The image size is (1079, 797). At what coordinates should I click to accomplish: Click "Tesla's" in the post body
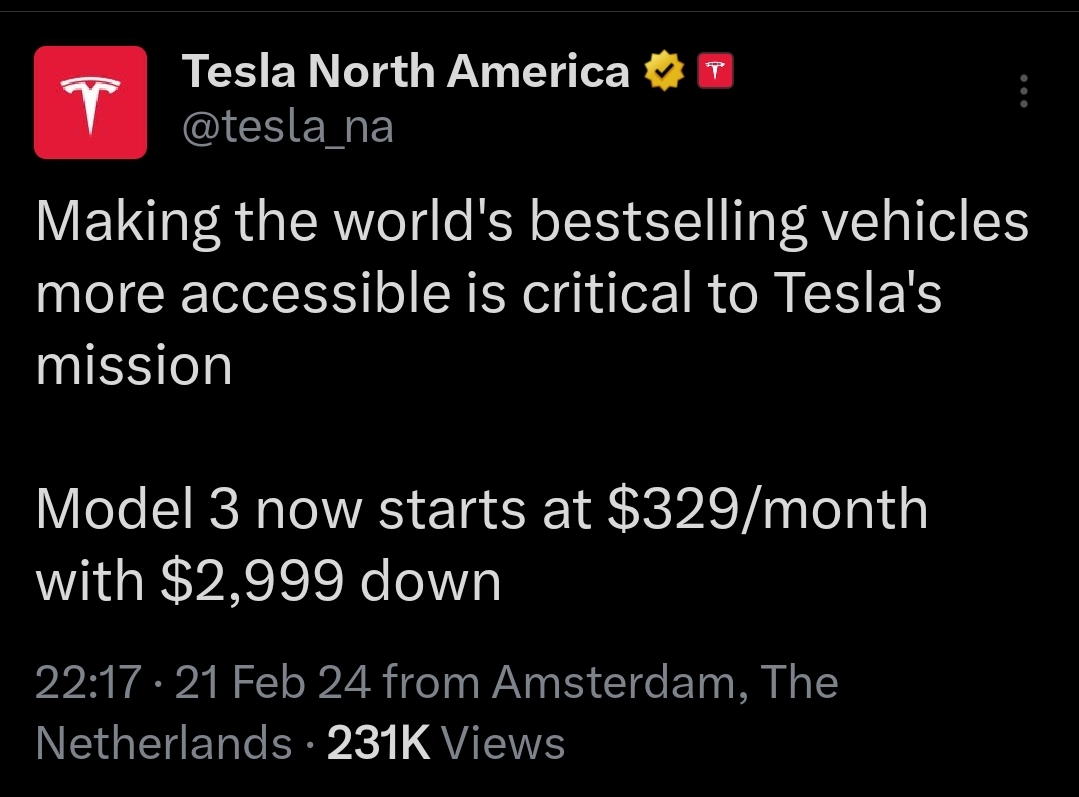point(857,293)
